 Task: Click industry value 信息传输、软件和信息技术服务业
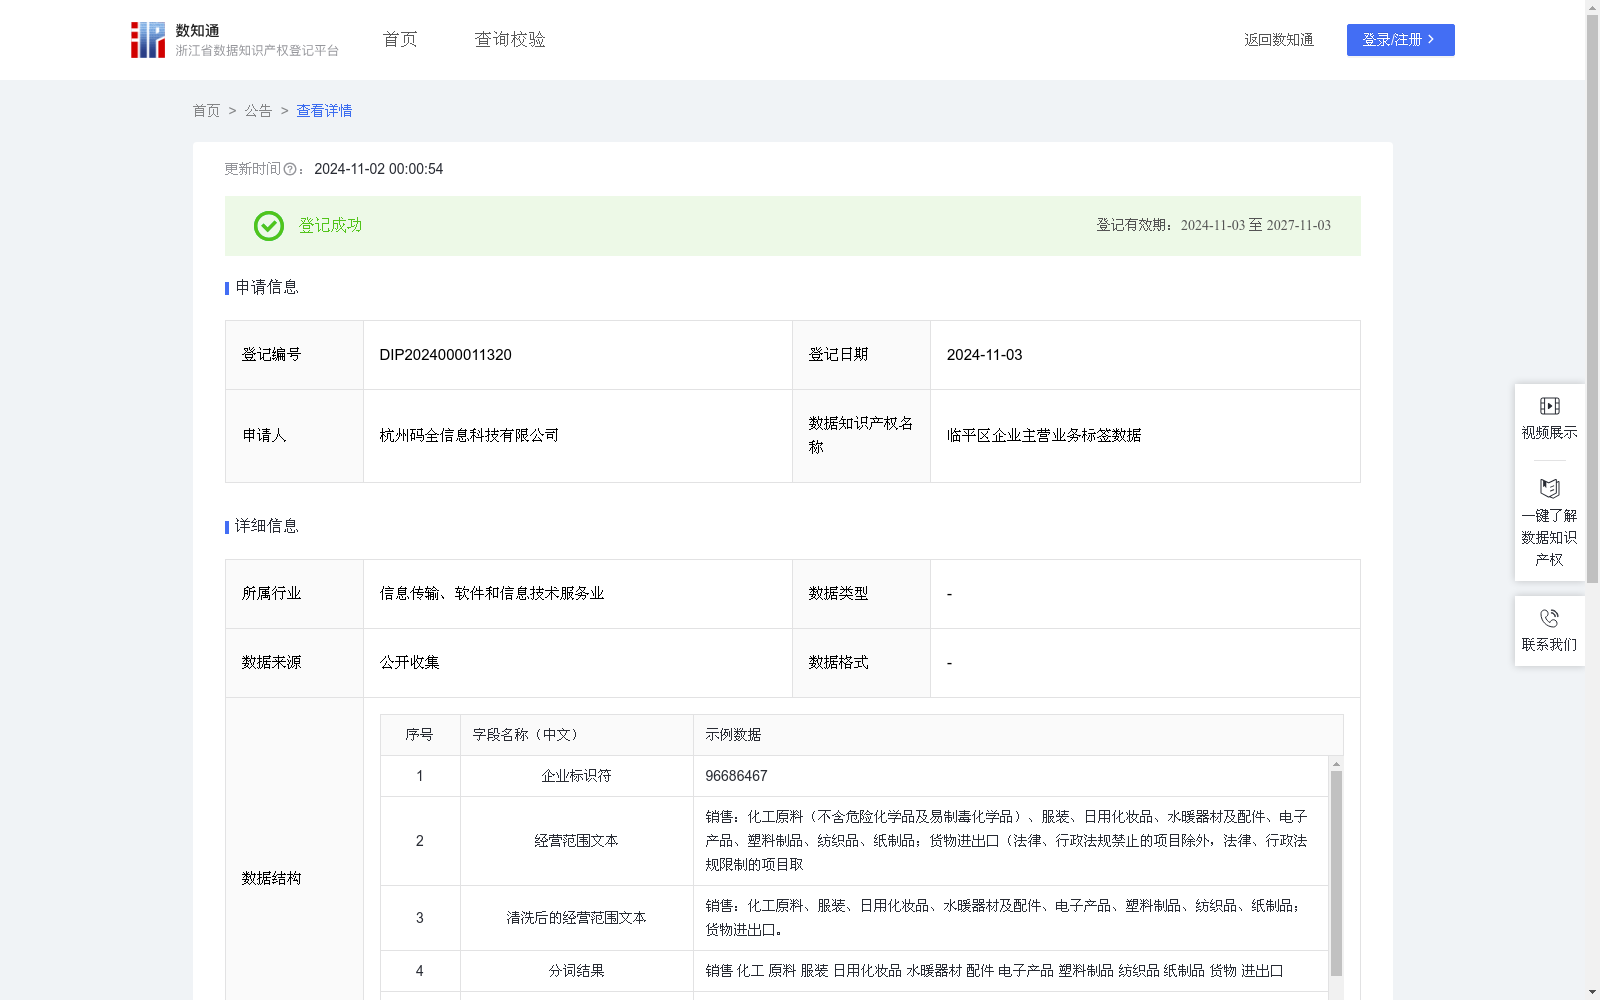pyautogui.click(x=492, y=594)
